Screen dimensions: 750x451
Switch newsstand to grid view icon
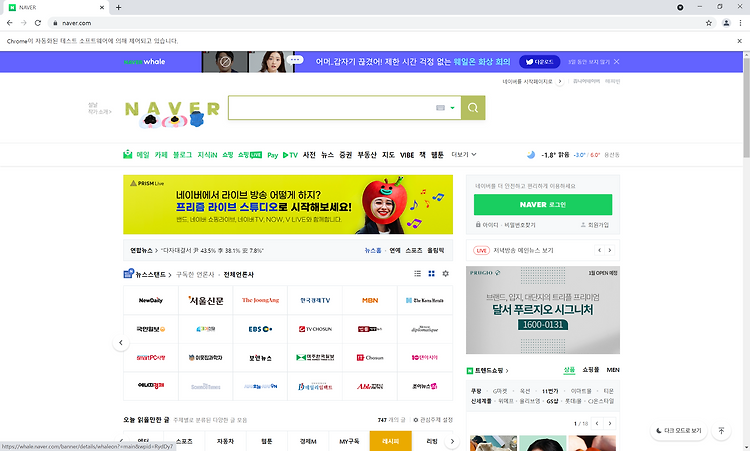[431, 274]
